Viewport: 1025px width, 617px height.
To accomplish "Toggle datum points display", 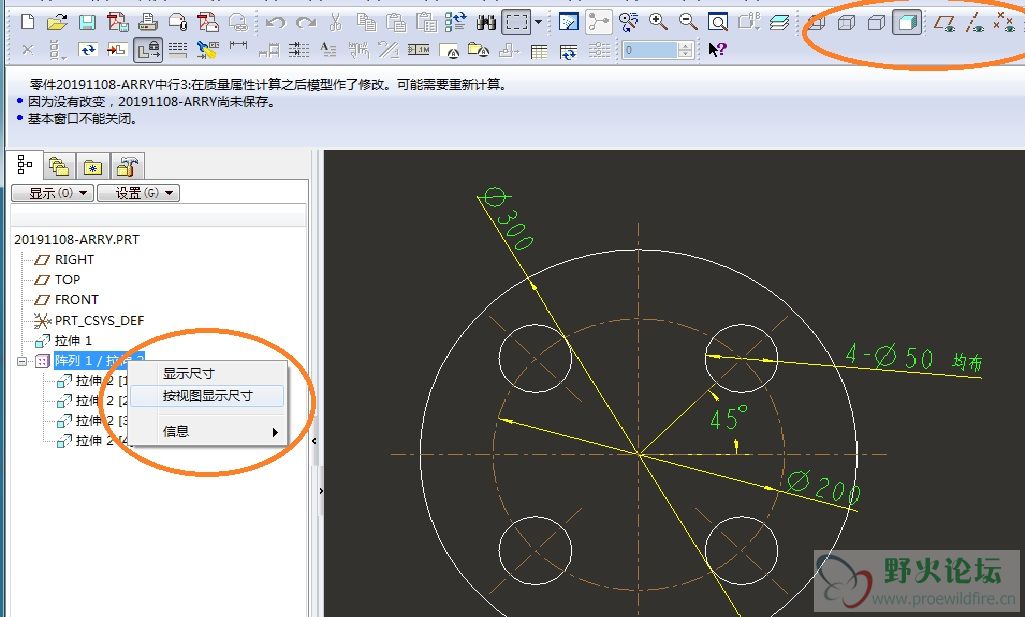I will (1004, 22).
